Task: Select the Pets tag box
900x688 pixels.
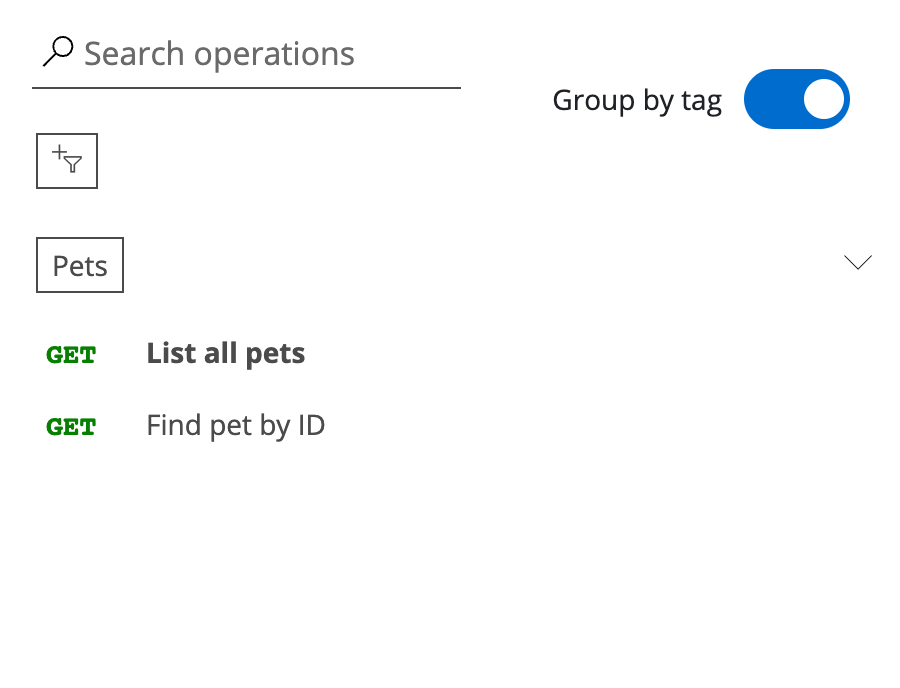Action: coord(80,265)
